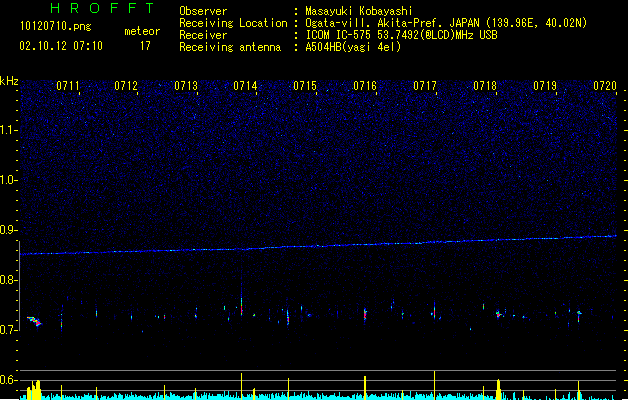This screenshot has width=629, height=400.
Task: Click the 0718 time marker
Action: tap(485, 86)
